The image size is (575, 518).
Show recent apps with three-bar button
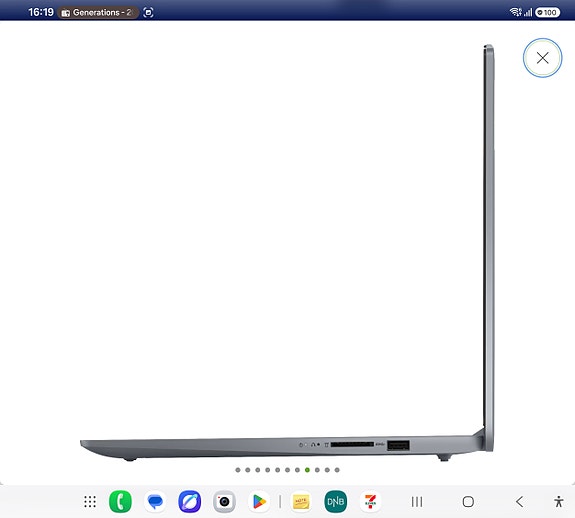point(417,502)
